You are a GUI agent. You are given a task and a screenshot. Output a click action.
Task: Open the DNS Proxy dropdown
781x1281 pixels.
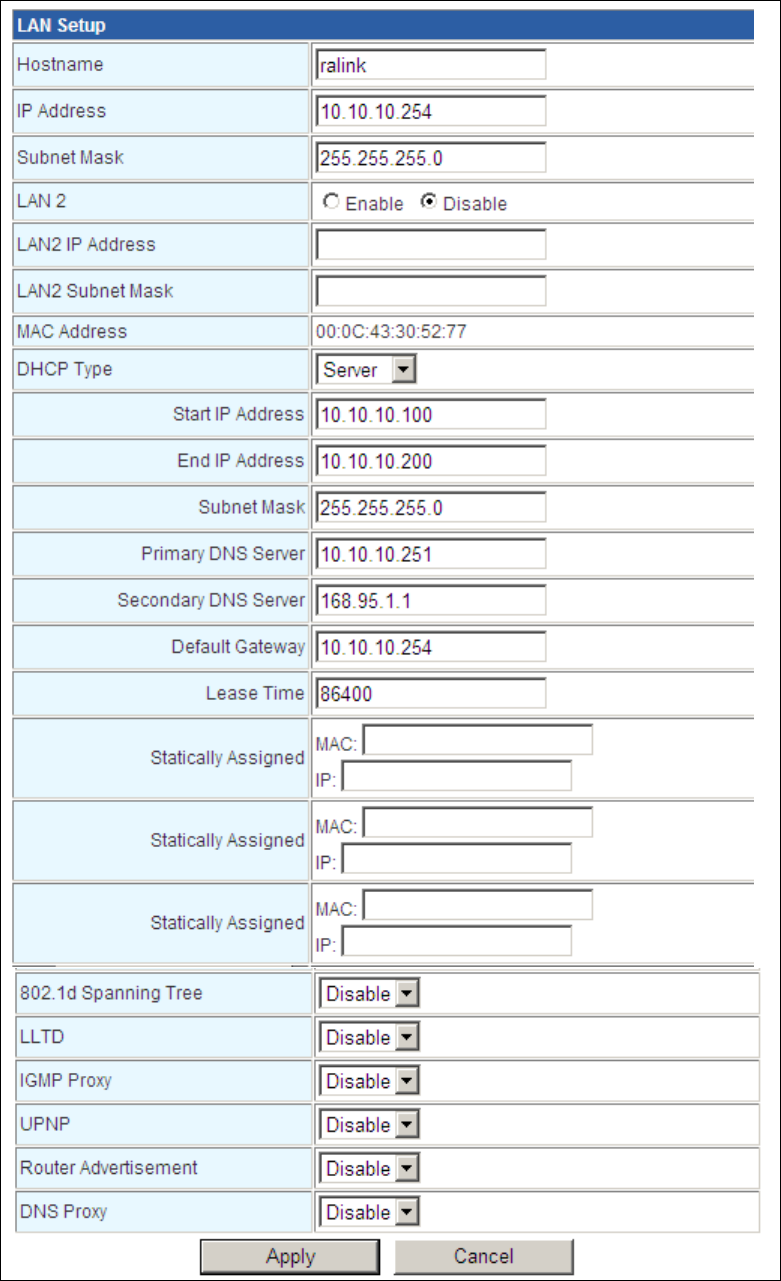[369, 1212]
